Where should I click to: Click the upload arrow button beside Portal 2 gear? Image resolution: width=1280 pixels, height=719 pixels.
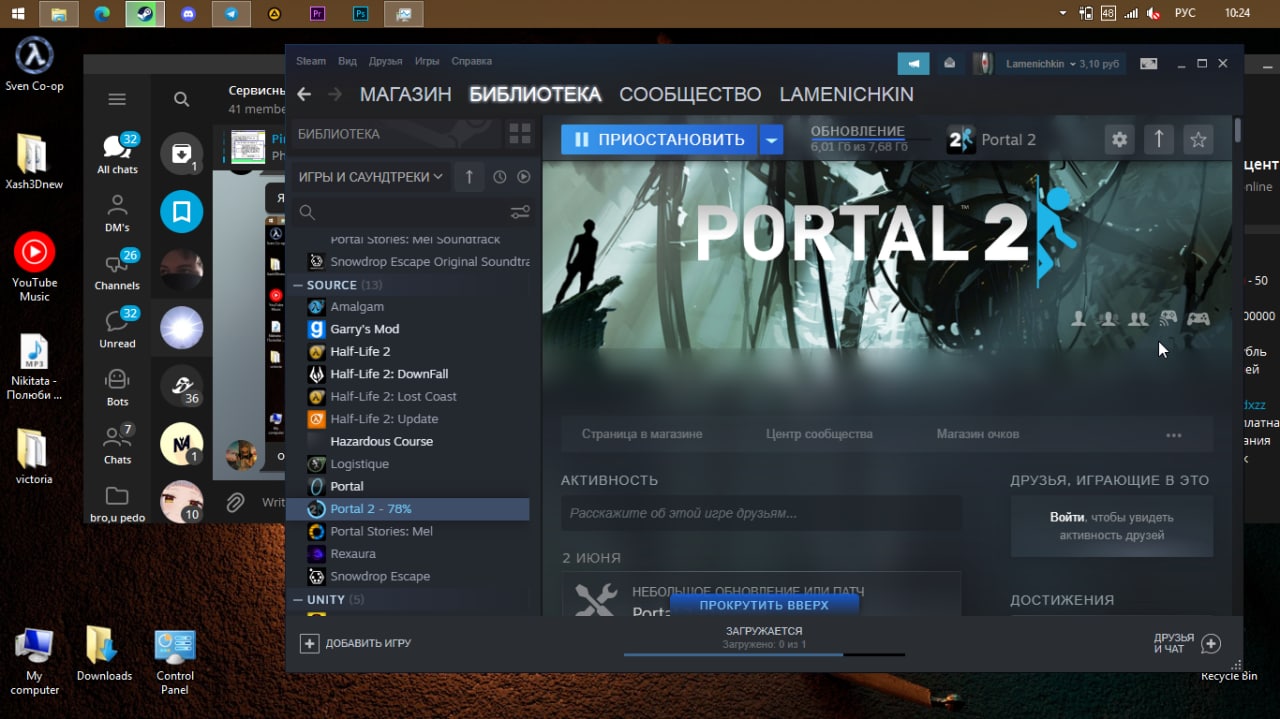click(1158, 140)
